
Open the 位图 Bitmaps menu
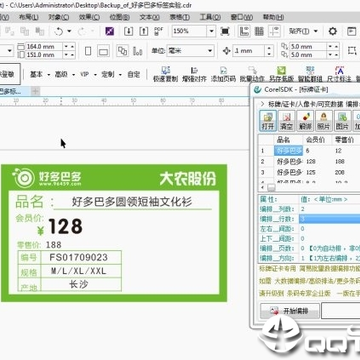tap(120, 17)
